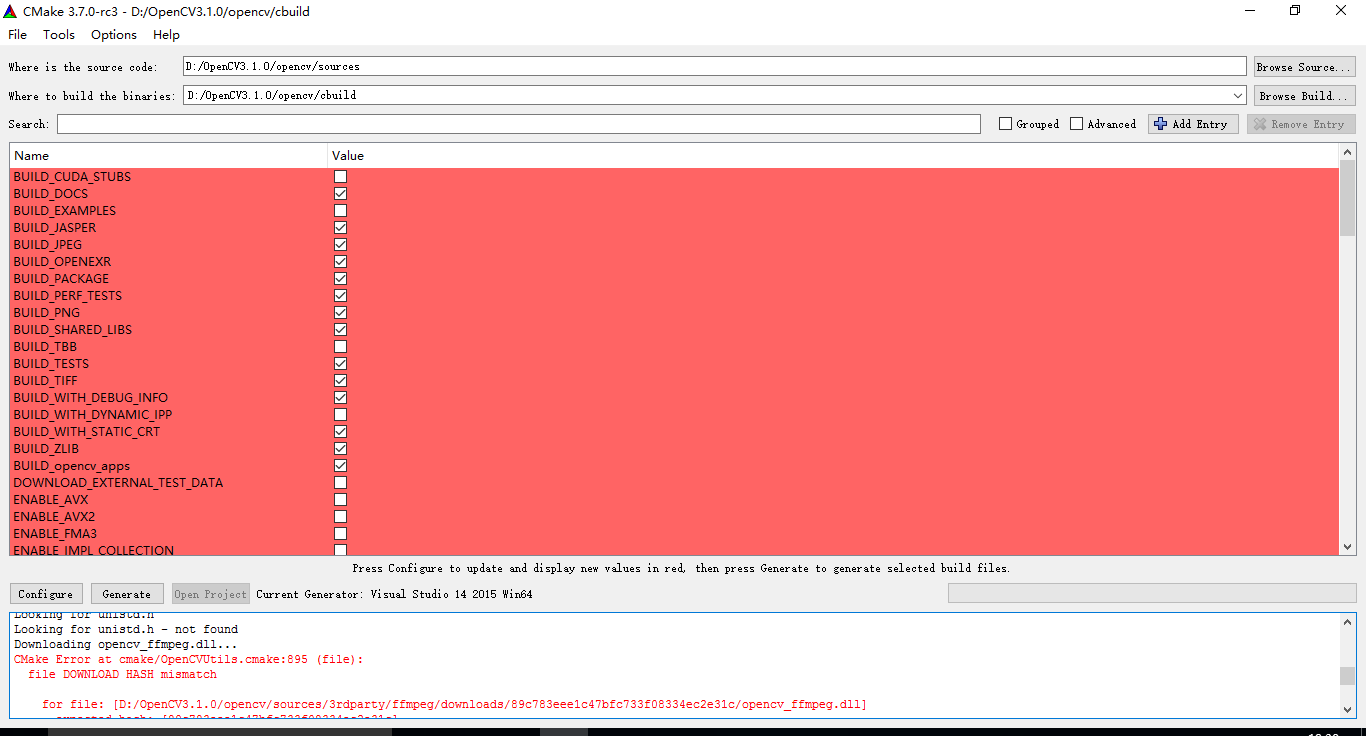
Task: Enable the Grouped checkbox
Action: 1005,124
